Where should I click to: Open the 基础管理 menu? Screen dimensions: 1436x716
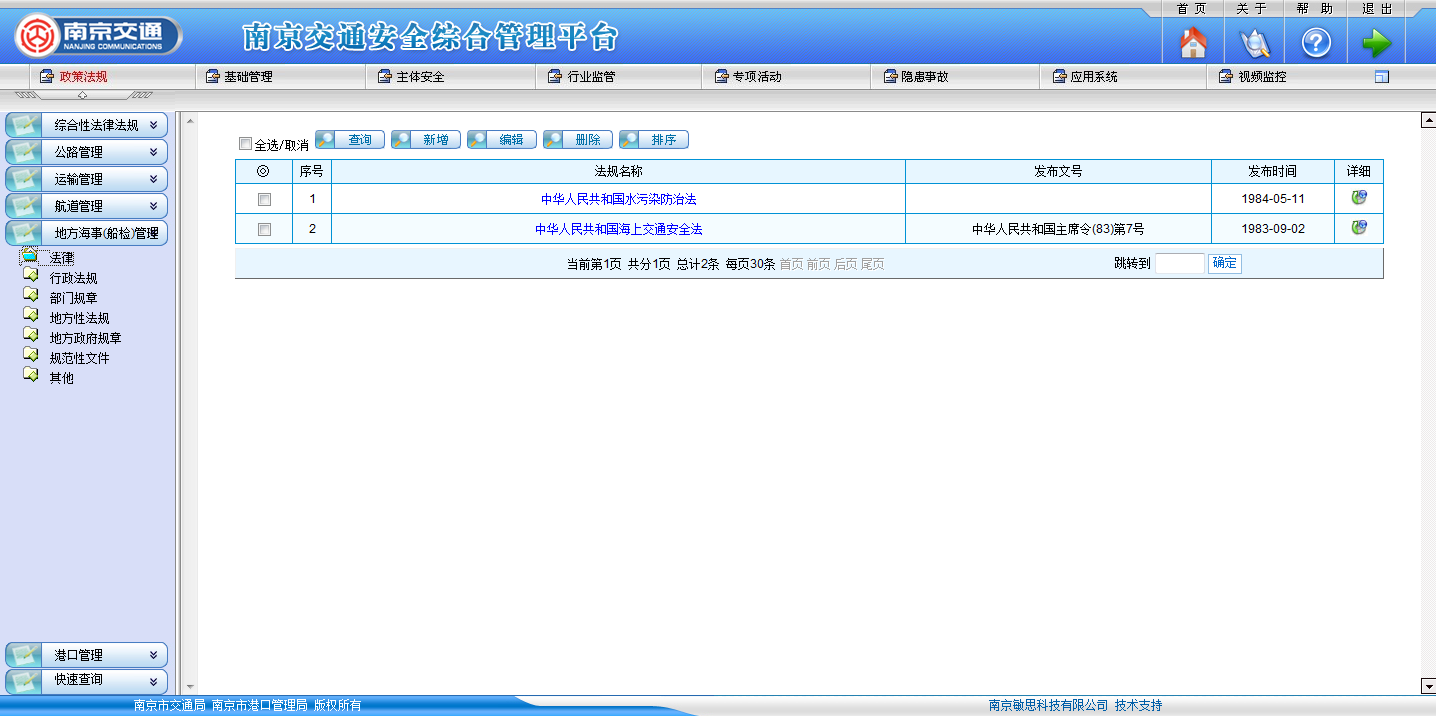(x=247, y=77)
